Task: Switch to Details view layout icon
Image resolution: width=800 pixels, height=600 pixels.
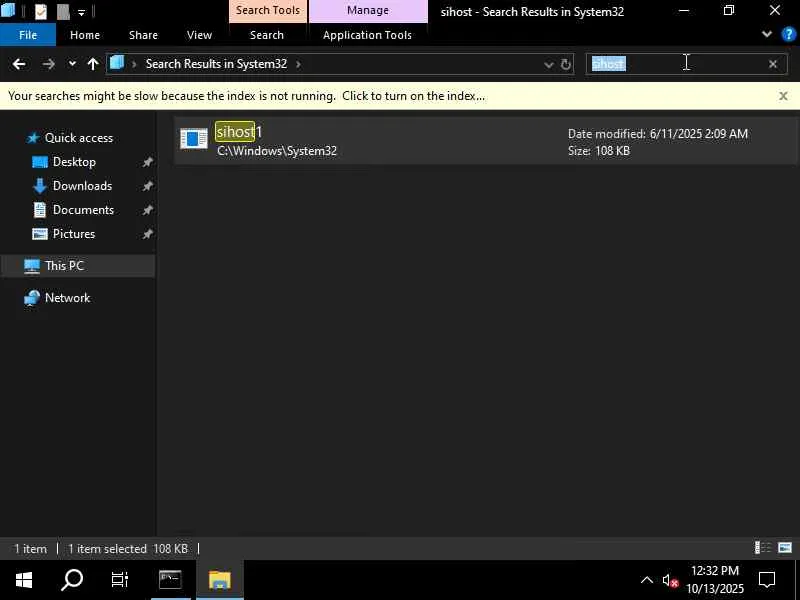Action: (x=763, y=548)
